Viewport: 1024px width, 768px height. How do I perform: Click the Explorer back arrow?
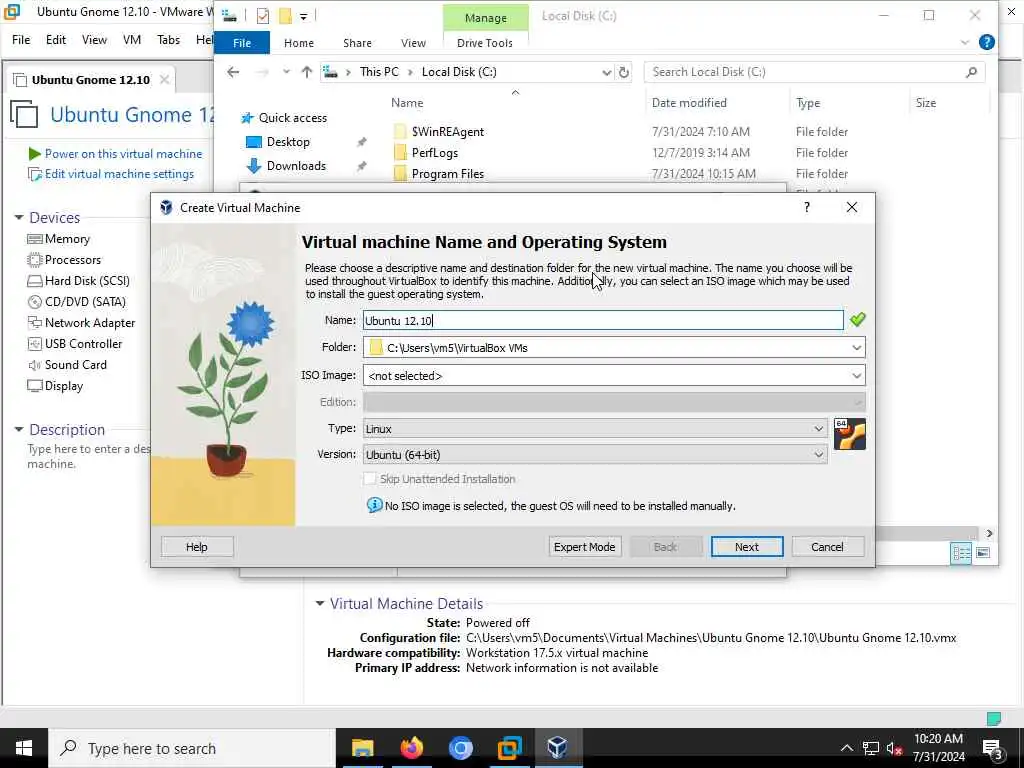click(x=233, y=72)
